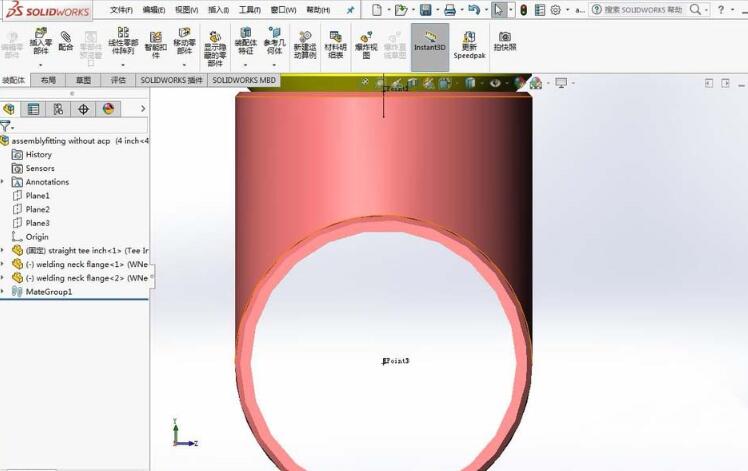Open the Options gear icon
This screenshot has height=471, width=748.
tap(556, 10)
